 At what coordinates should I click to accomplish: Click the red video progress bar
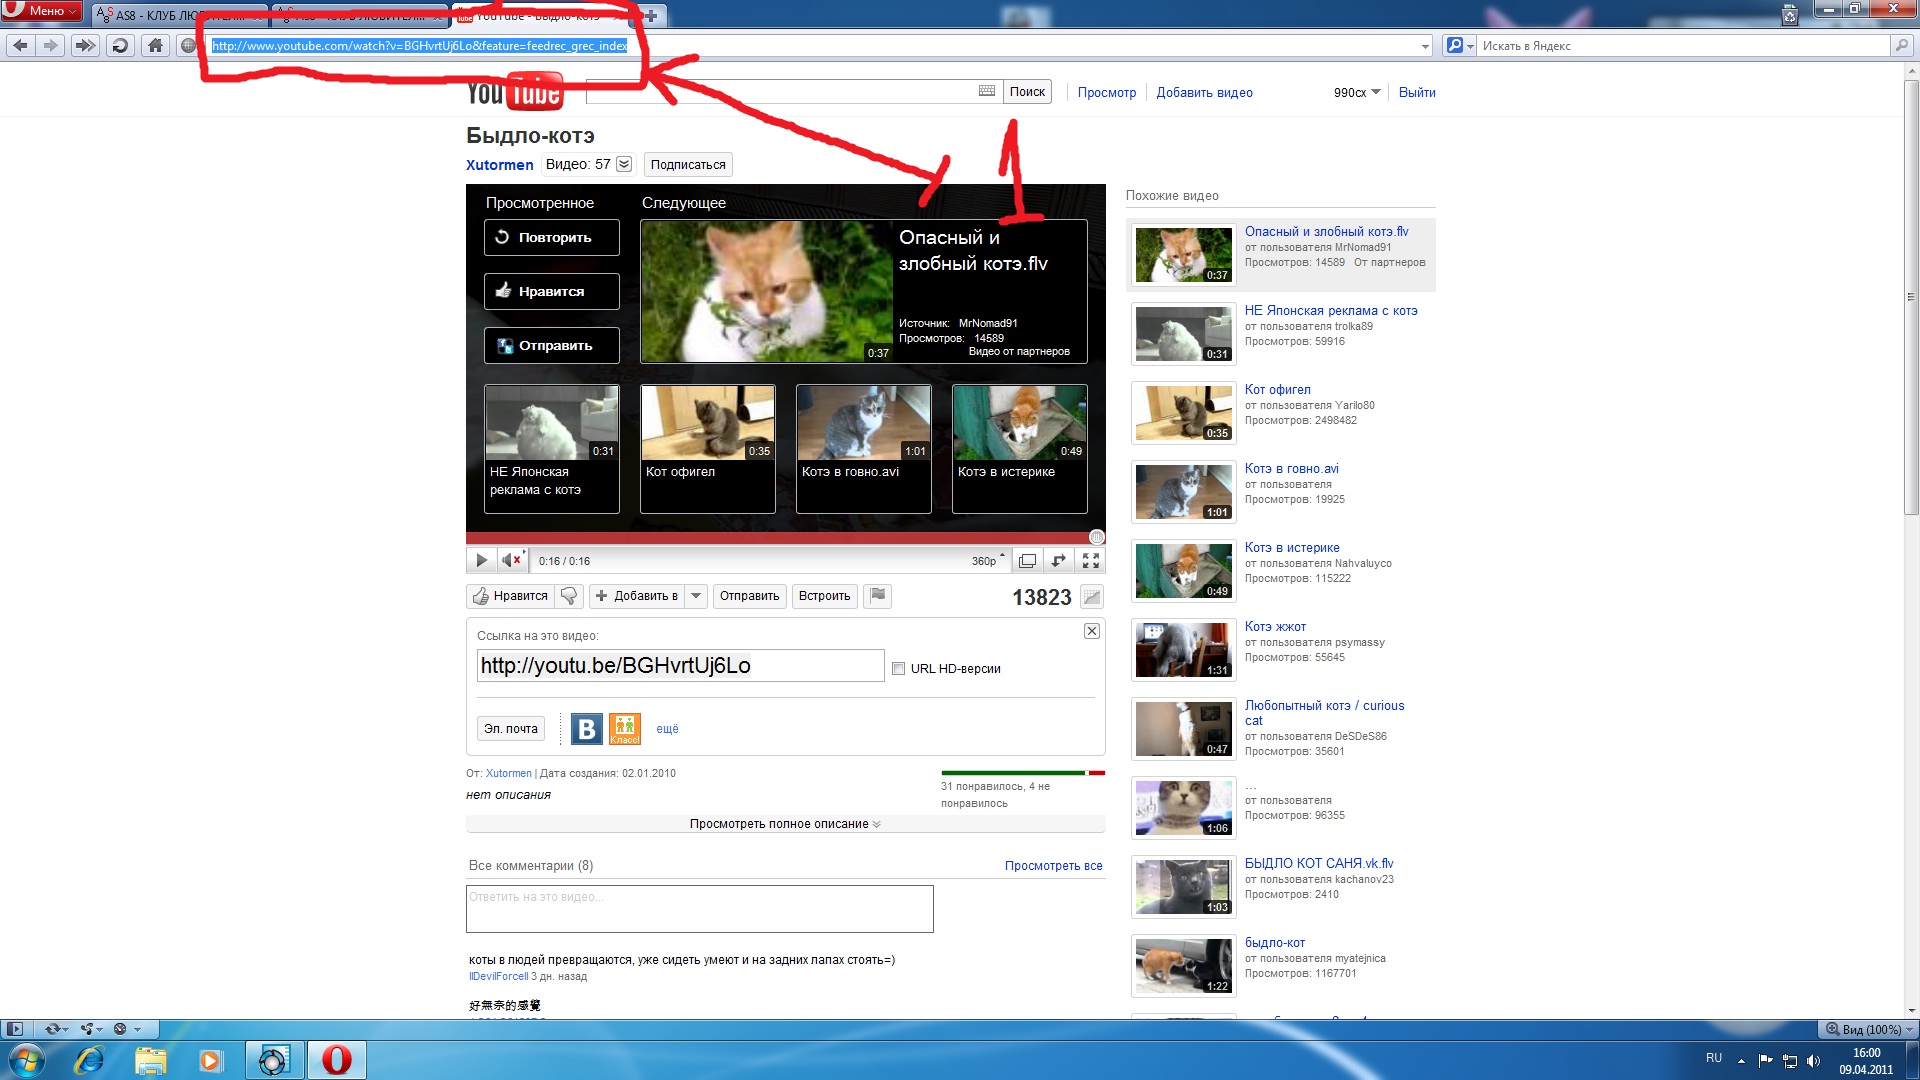(x=780, y=538)
